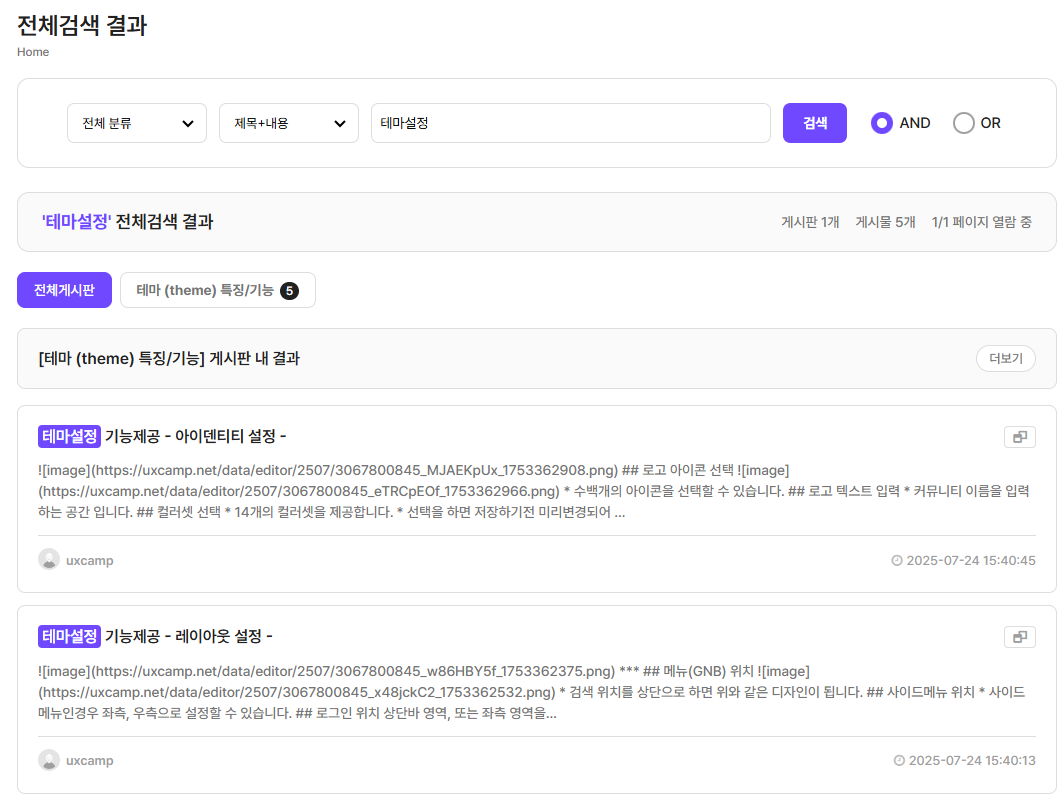
Task: Click uxcamp author name on first result
Action: point(89,561)
